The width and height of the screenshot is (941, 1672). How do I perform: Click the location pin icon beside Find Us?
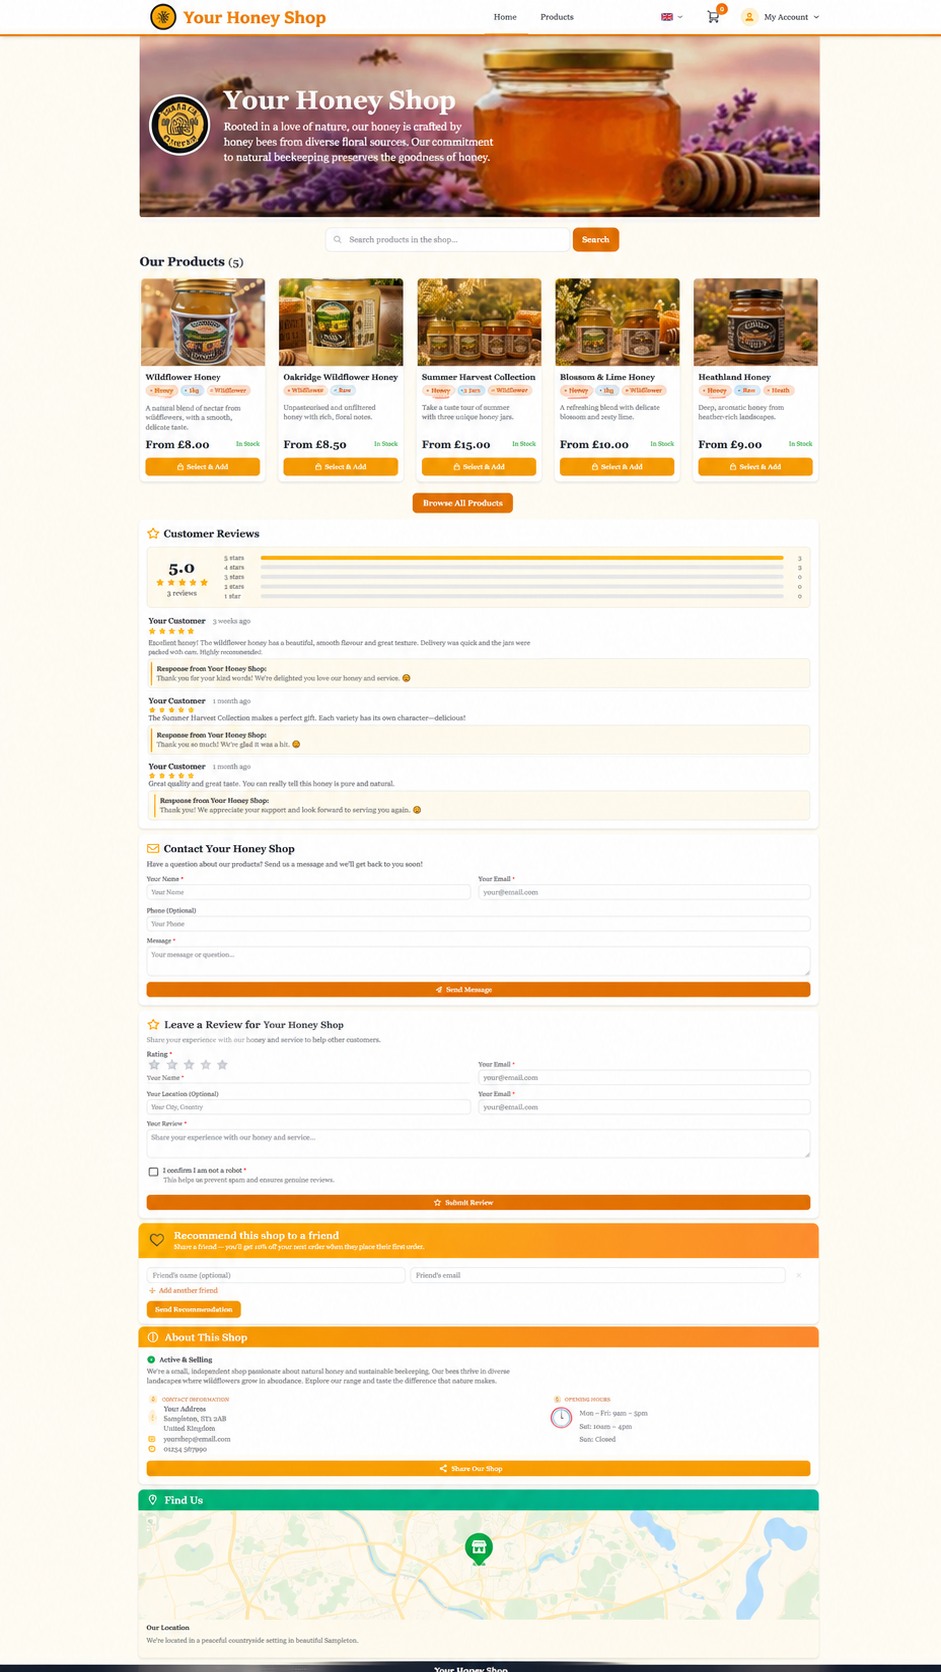[x=153, y=1500]
